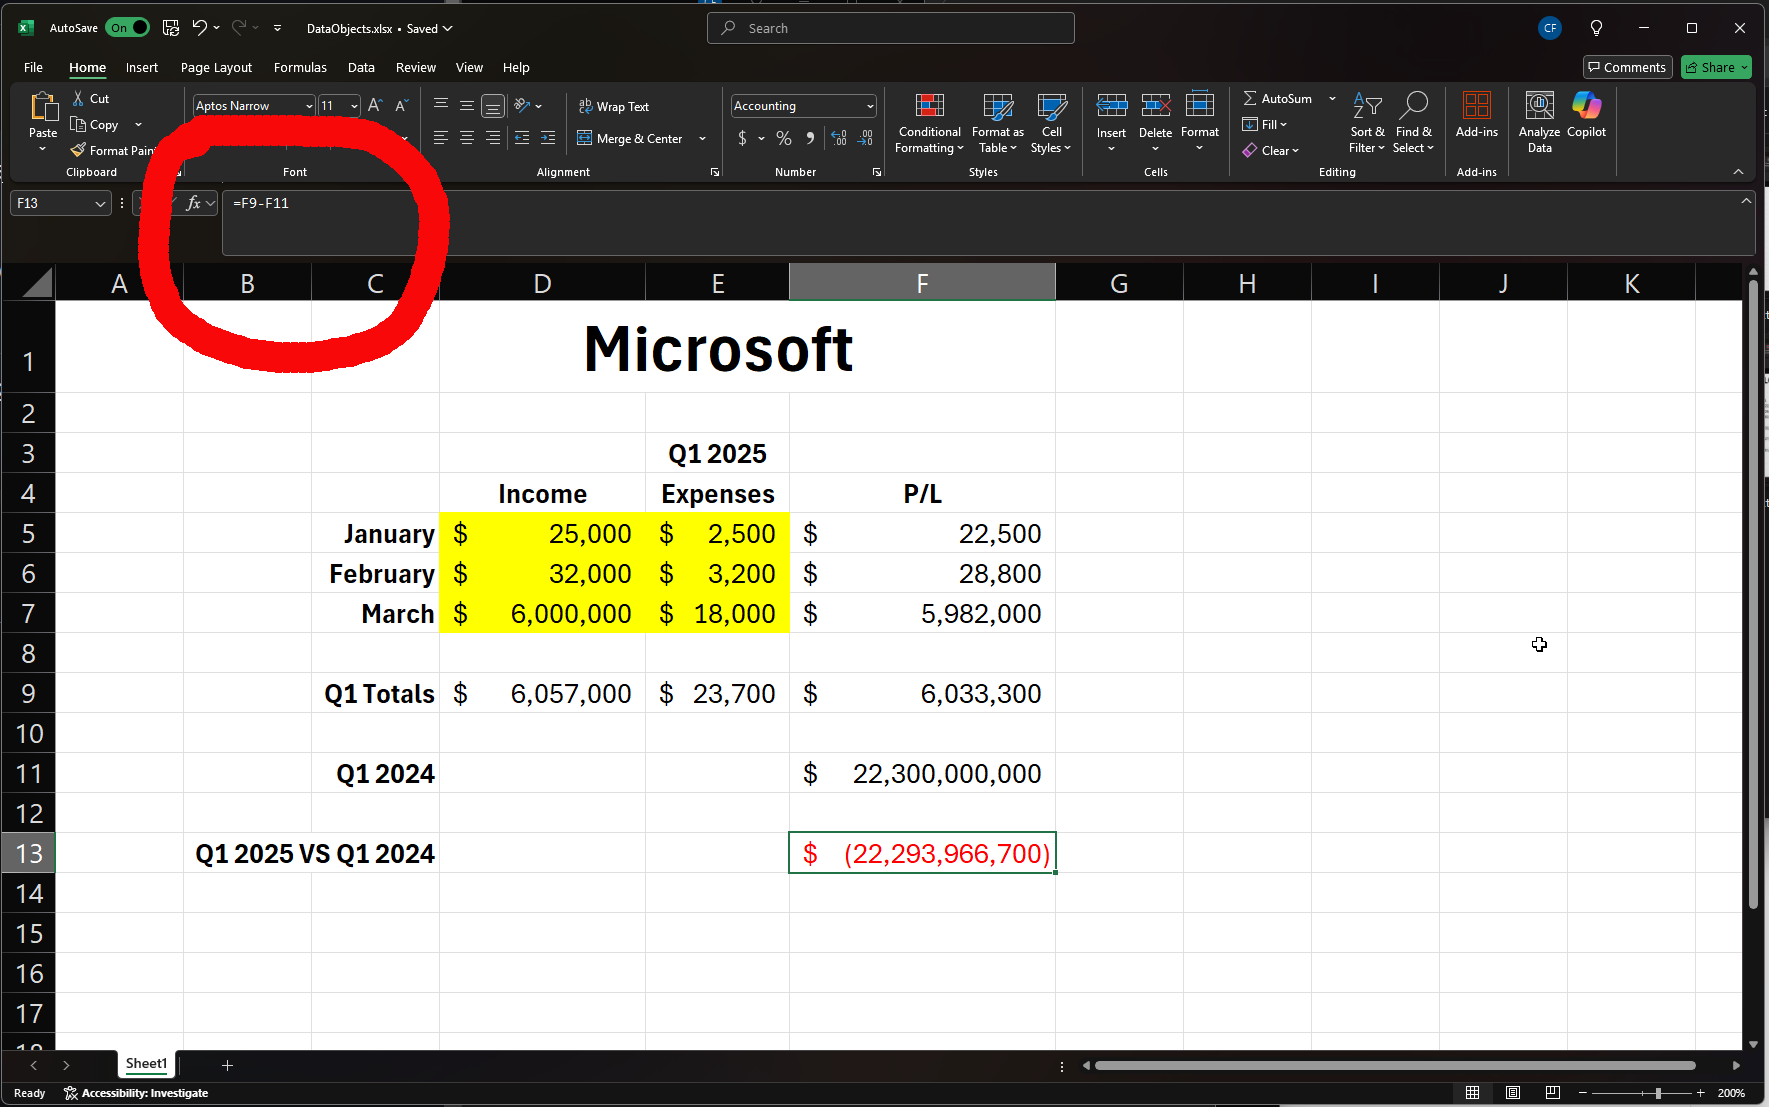Click the Save icon in title bar

[x=171, y=28]
